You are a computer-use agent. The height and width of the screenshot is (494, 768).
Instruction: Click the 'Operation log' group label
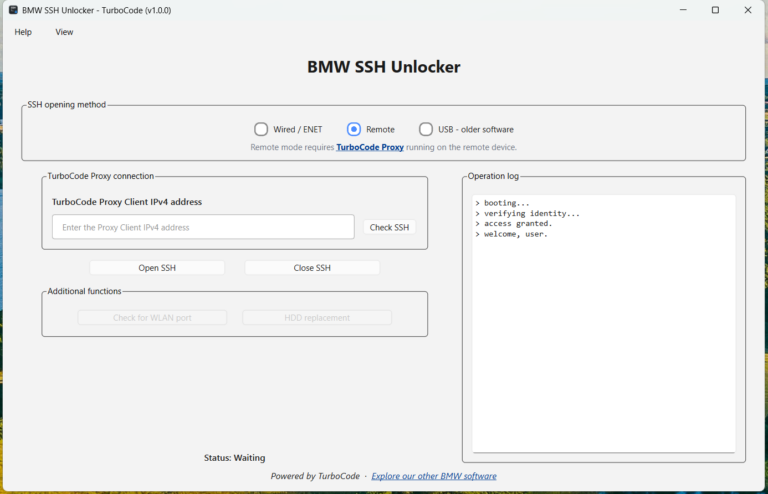point(493,176)
